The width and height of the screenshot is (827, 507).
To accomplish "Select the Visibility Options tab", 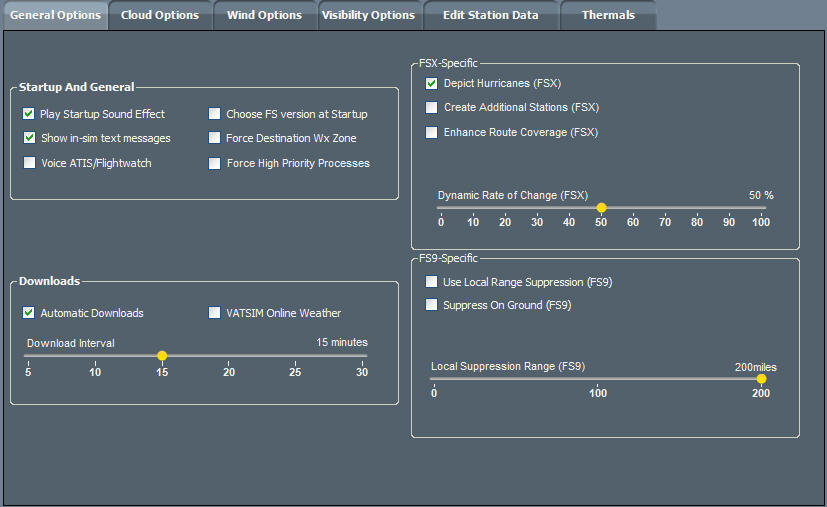I will coord(368,15).
